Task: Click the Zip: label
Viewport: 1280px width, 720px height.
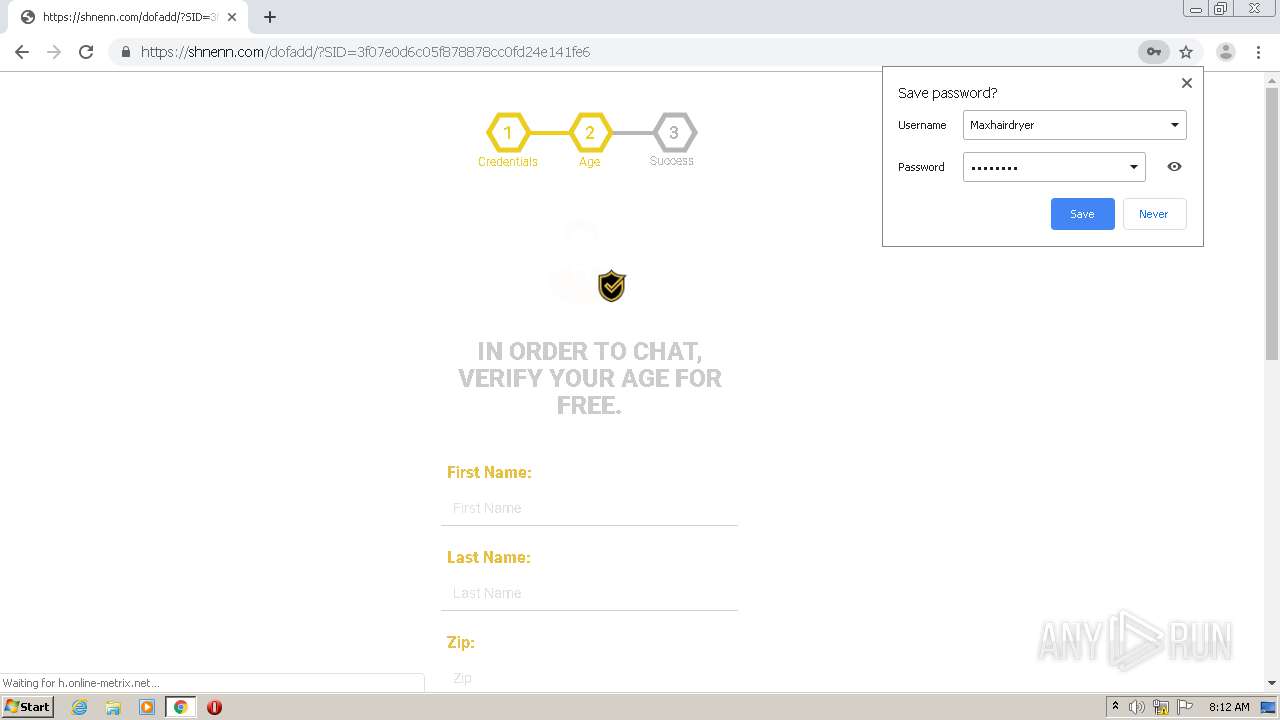Action: tap(460, 642)
